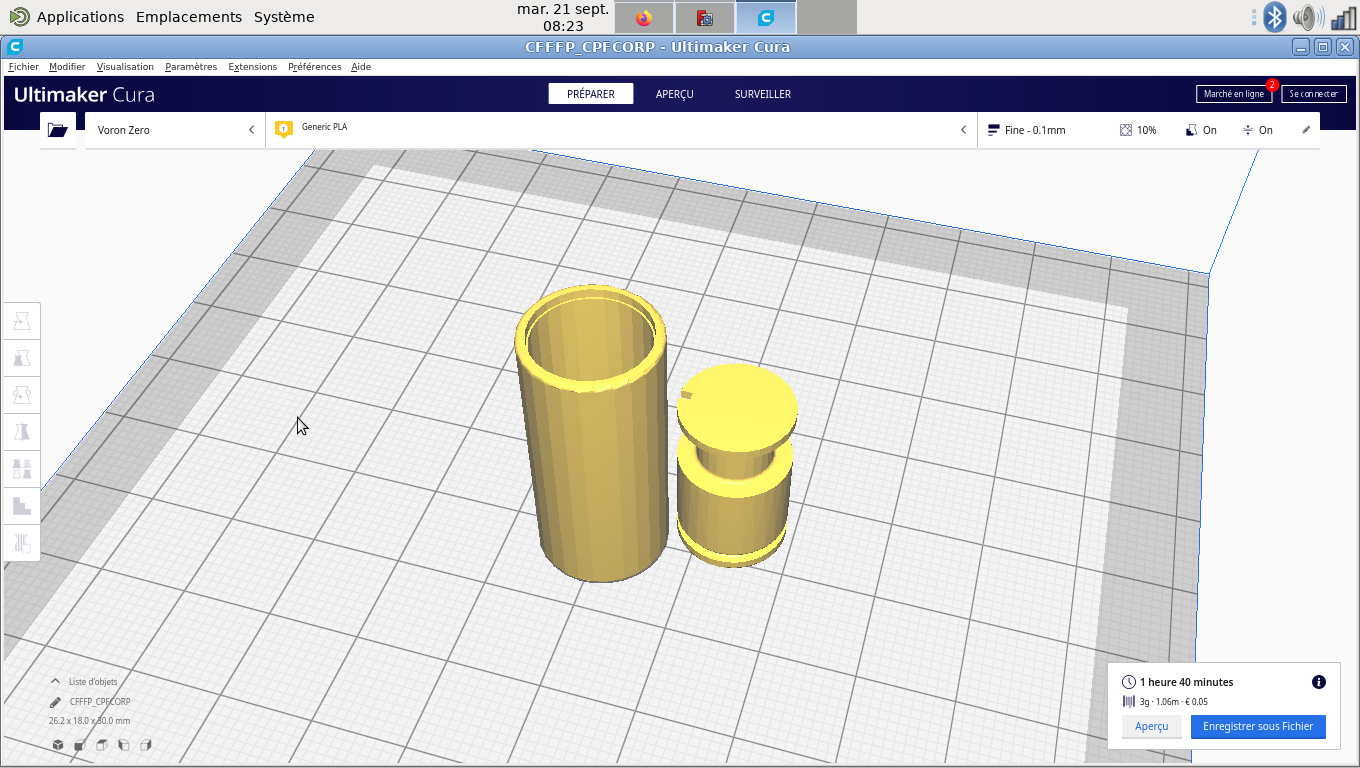This screenshot has width=1360, height=768.
Task: Click the open file folder icon
Action: coord(58,130)
